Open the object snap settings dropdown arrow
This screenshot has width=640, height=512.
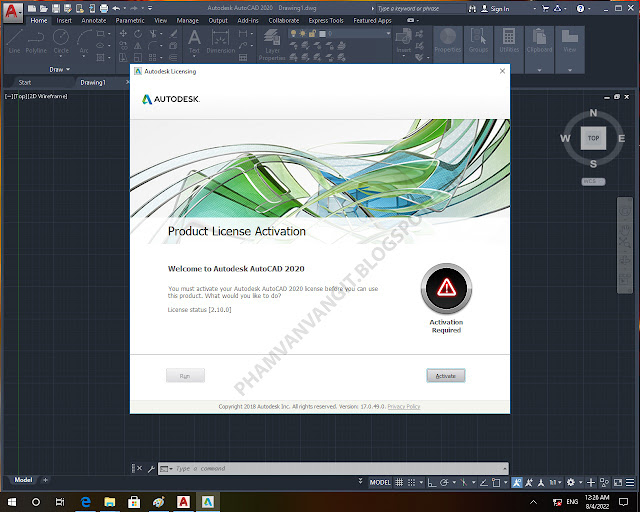505,483
